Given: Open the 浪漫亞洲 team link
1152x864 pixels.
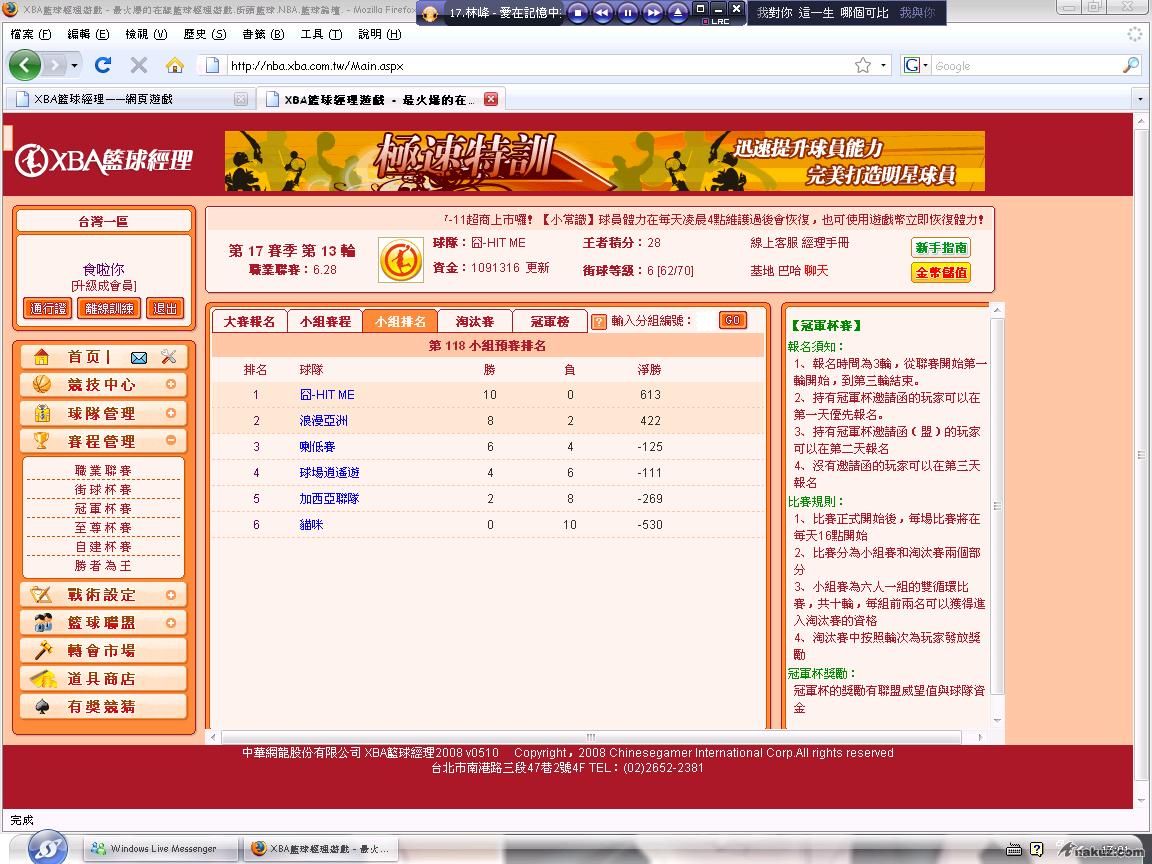Looking at the screenshot, I should coord(323,421).
